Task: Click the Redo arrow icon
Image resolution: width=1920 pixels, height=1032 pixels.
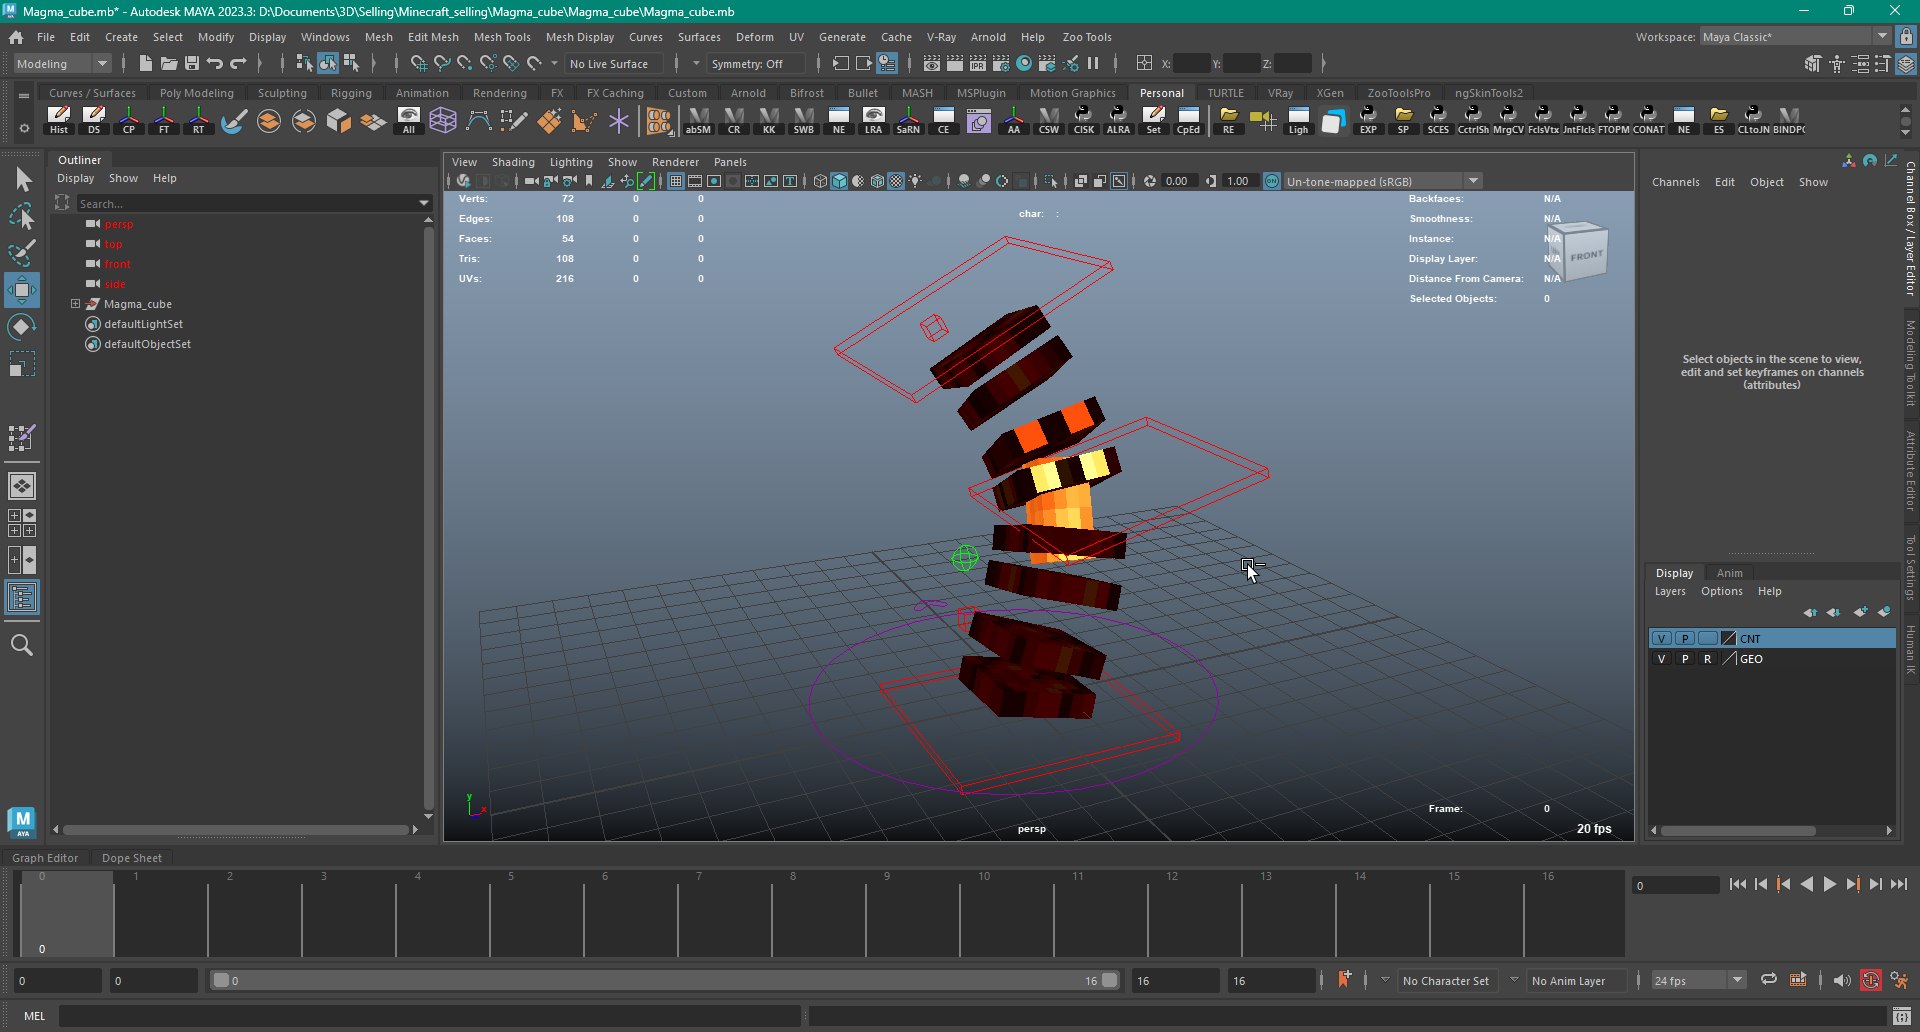Action: pyautogui.click(x=238, y=63)
